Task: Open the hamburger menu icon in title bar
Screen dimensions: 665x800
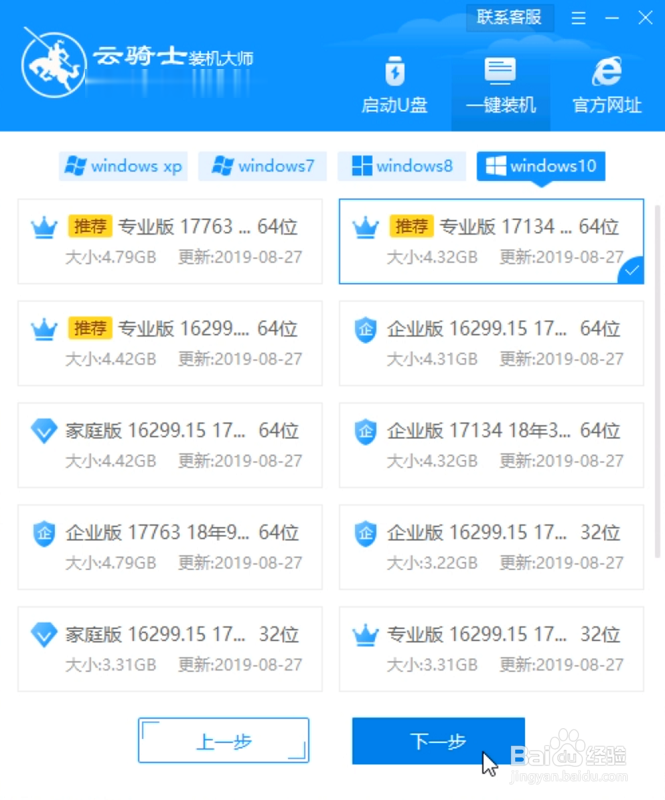Action: point(578,18)
